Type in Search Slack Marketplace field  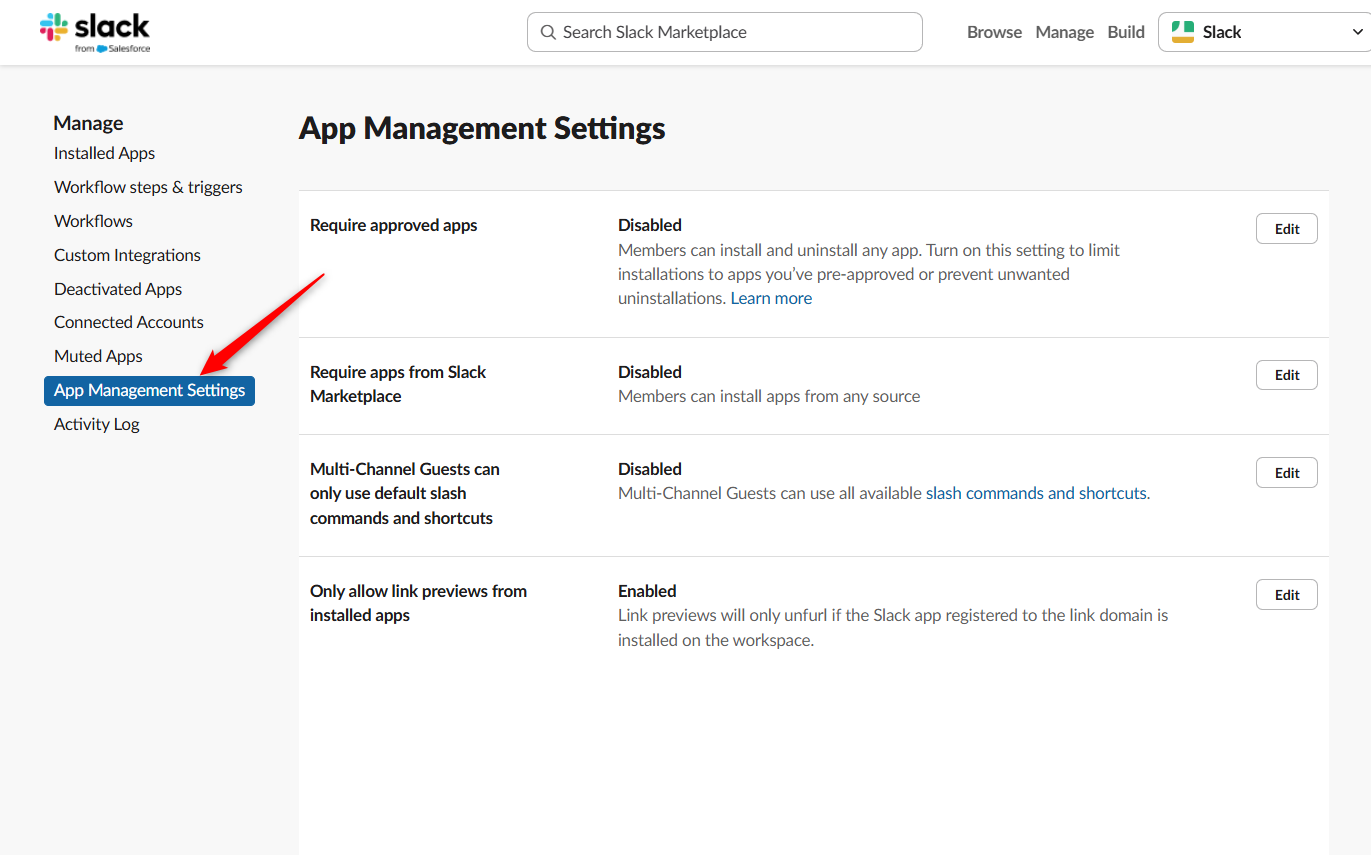tap(735, 32)
